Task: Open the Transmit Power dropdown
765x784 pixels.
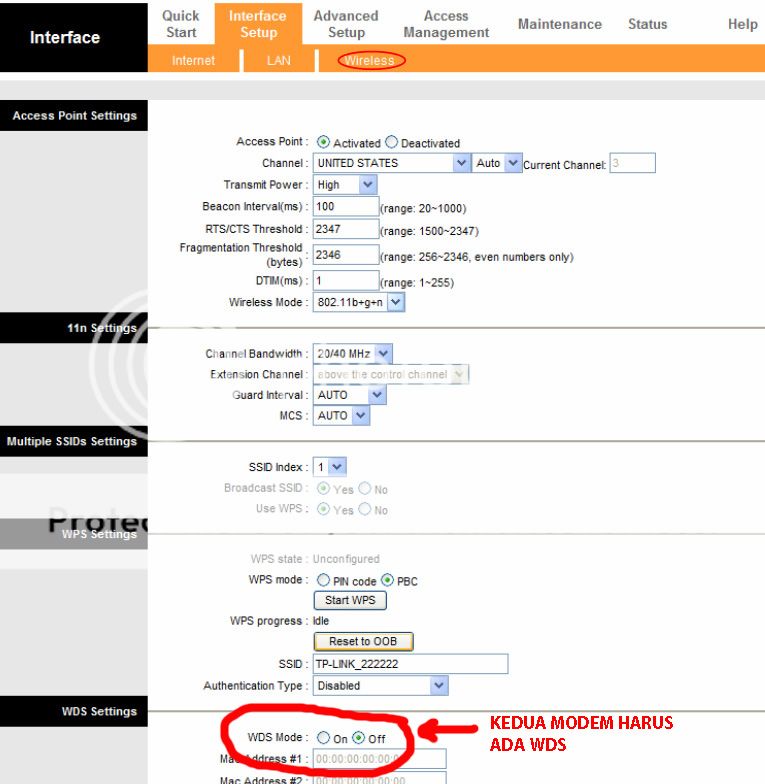Action: pyautogui.click(x=345, y=185)
